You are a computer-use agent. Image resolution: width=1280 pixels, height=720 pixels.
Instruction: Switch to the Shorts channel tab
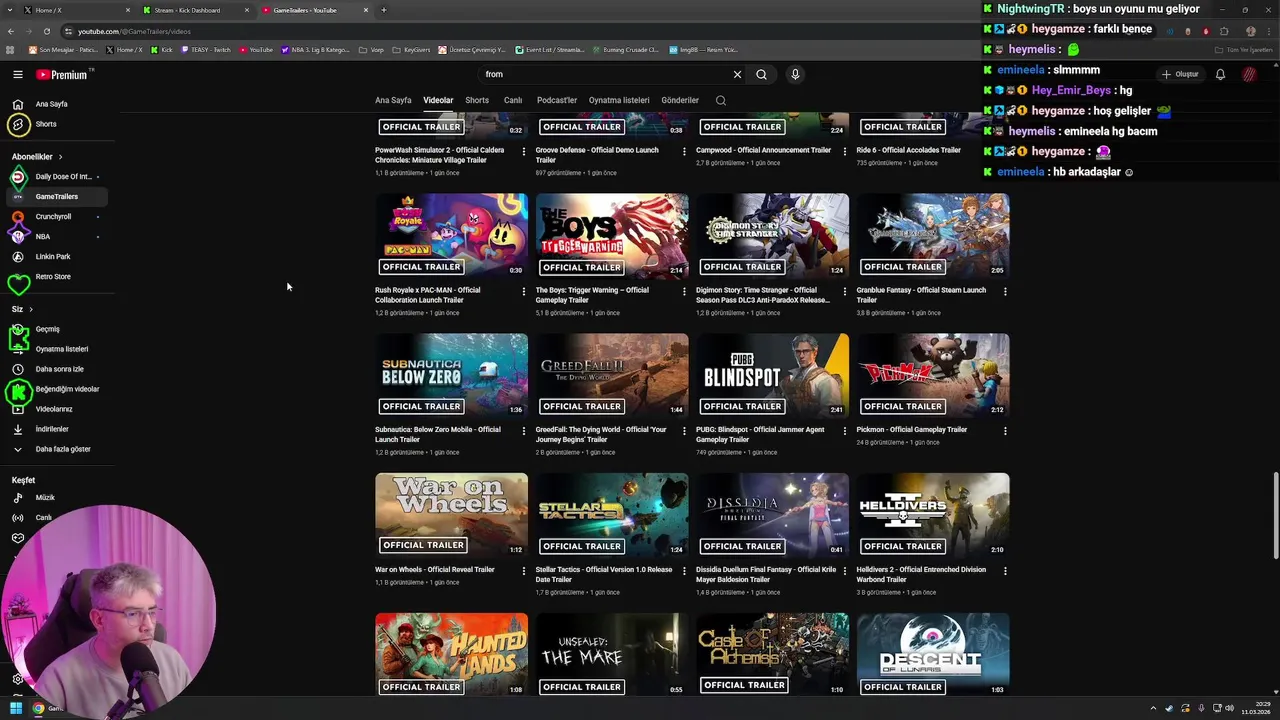point(477,100)
